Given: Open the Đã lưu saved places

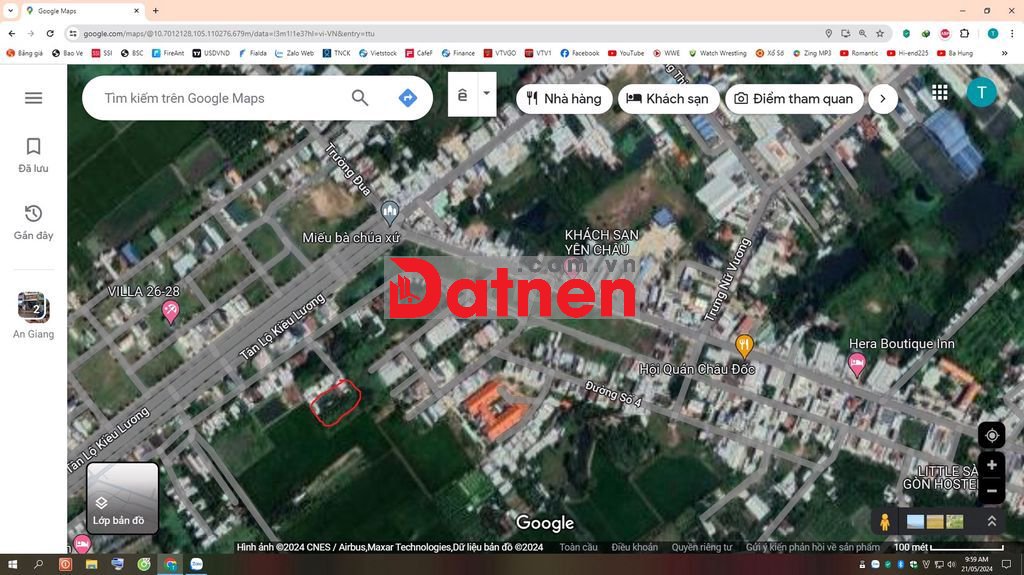Looking at the screenshot, I should tap(33, 155).
